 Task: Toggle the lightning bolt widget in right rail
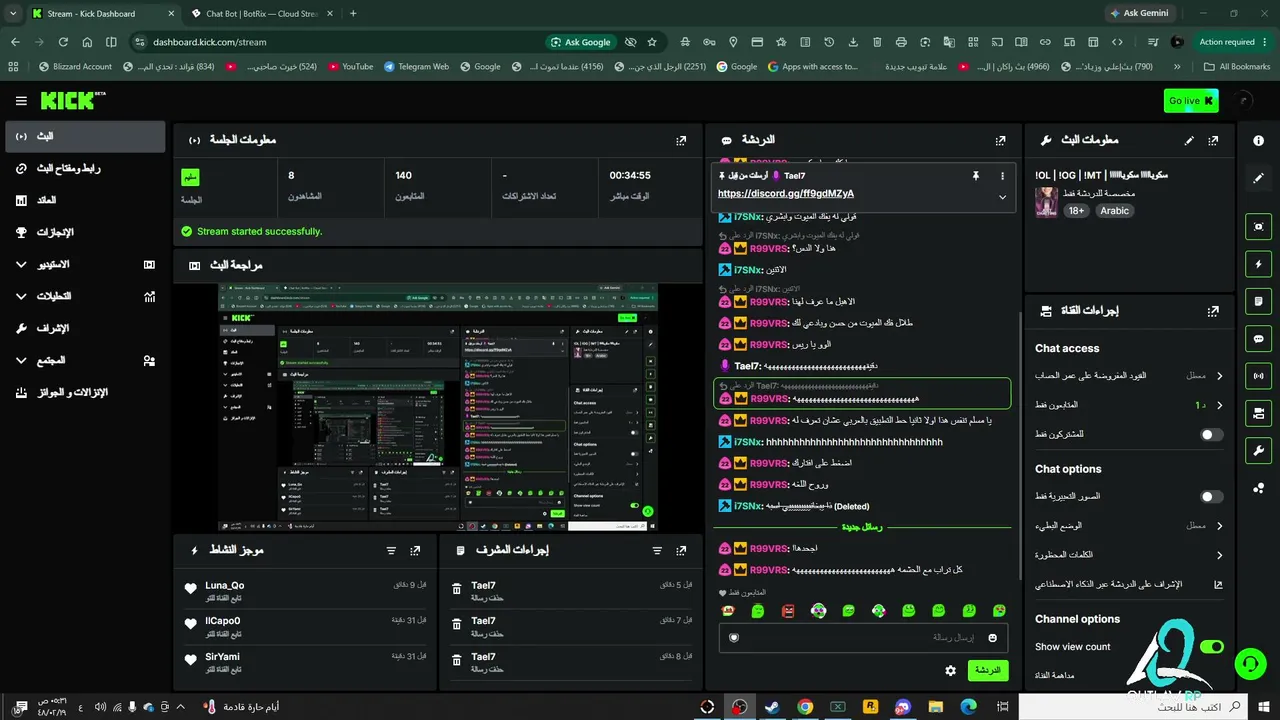[x=1259, y=264]
